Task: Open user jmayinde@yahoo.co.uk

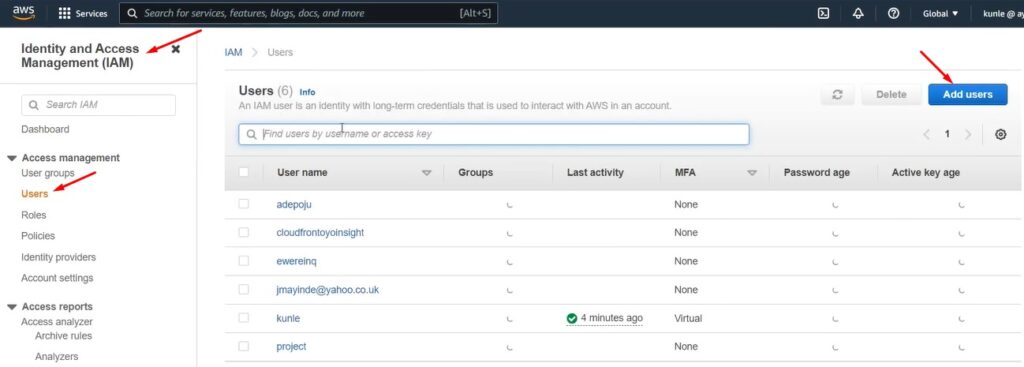Action: click(x=327, y=289)
